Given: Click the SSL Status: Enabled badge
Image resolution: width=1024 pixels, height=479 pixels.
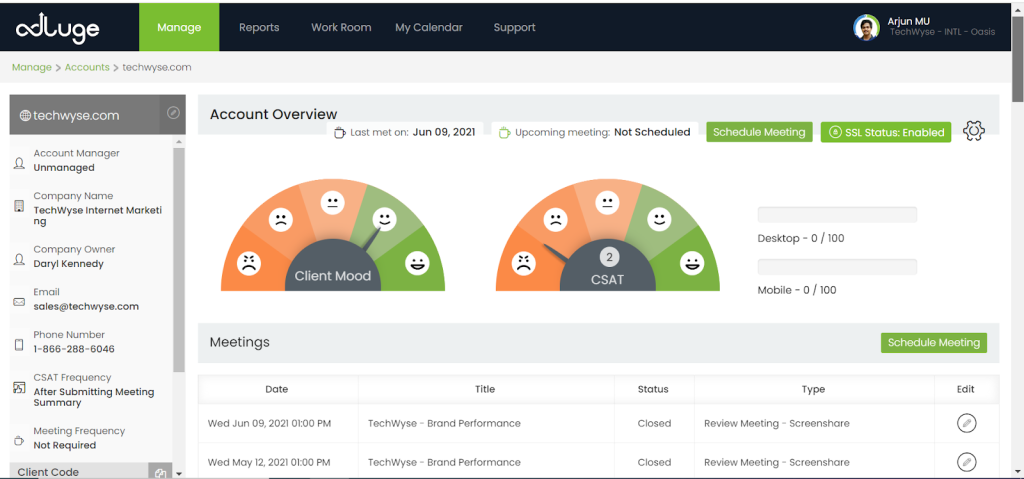Looking at the screenshot, I should coord(886,132).
